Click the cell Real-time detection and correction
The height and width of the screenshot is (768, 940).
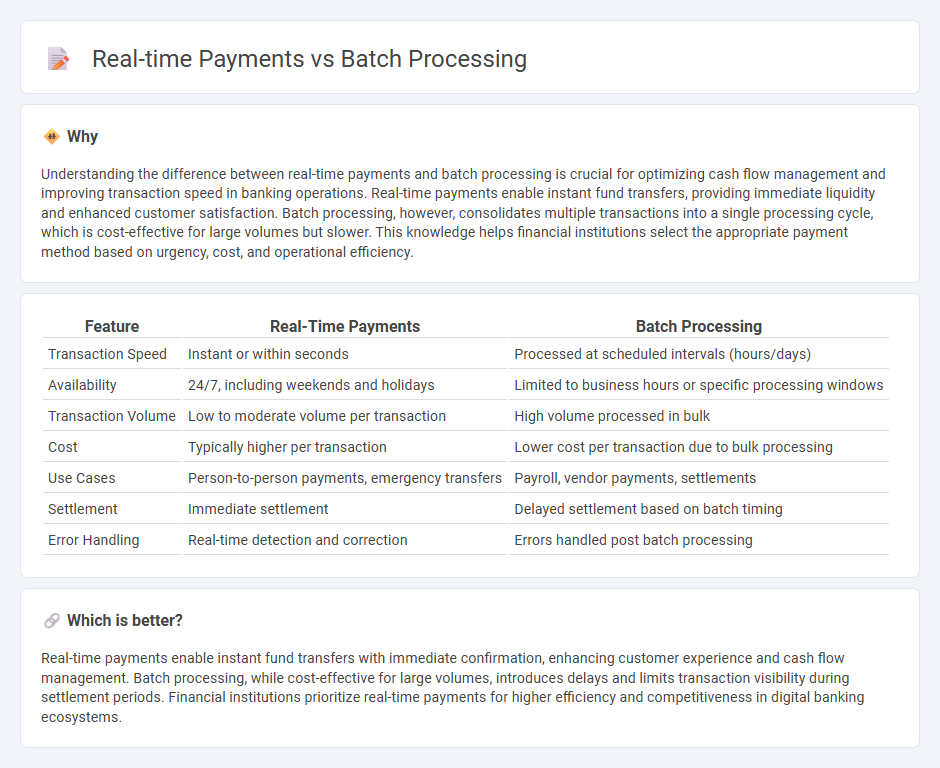(x=345, y=540)
